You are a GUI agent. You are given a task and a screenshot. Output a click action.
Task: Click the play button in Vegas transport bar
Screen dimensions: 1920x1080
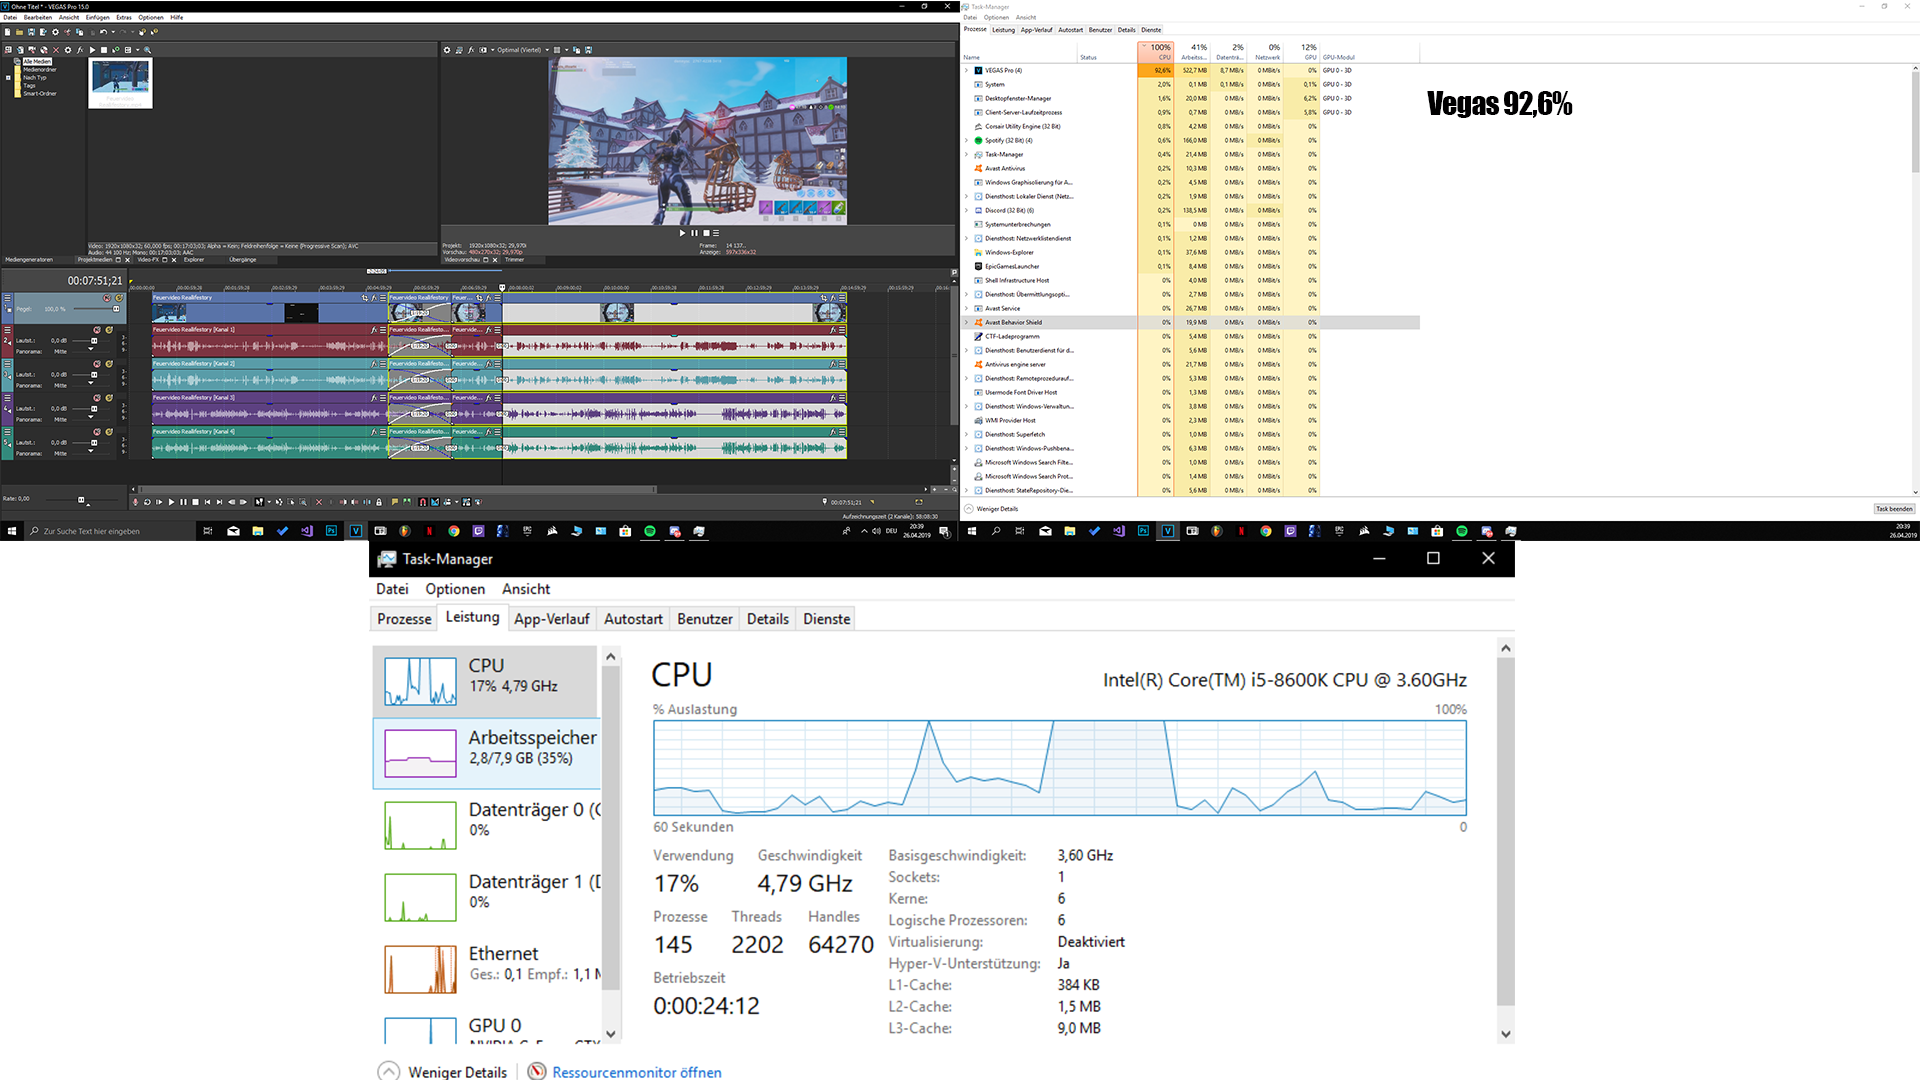pos(171,502)
